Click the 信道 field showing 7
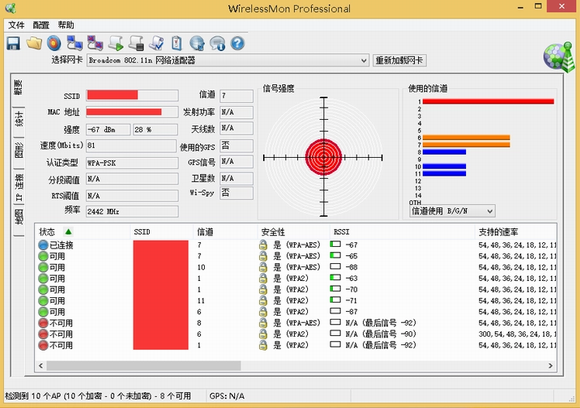The image size is (580, 408). click(x=237, y=96)
